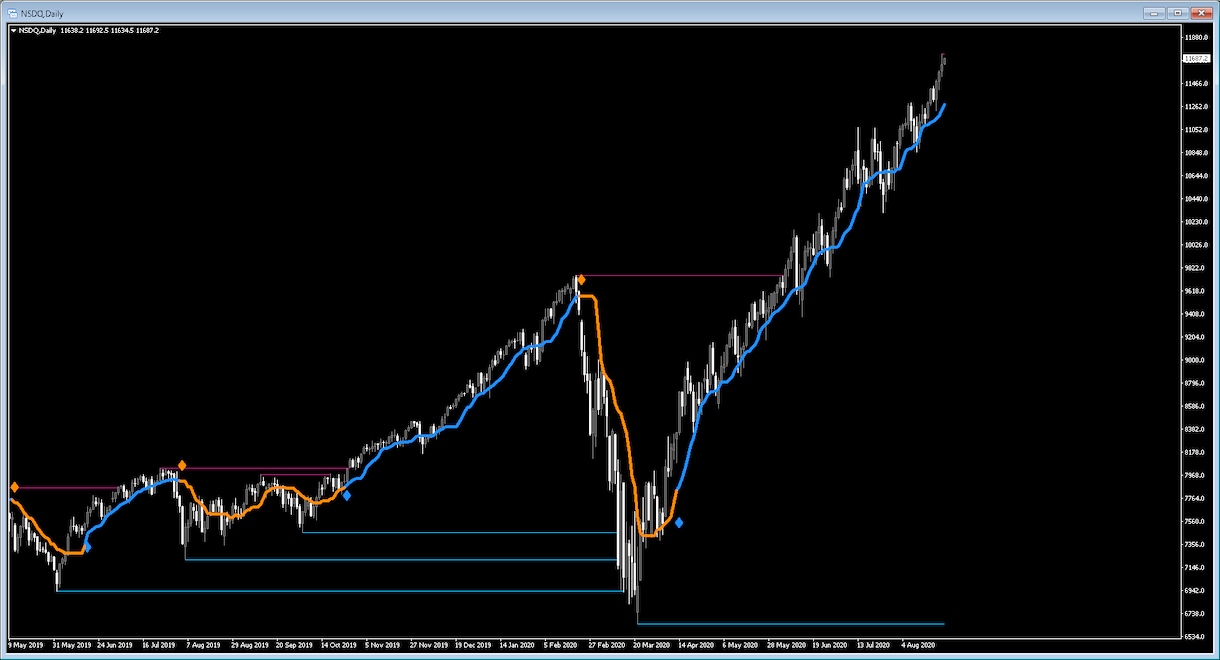
Task: Click the 11880.0 price axis label
Action: [x=1197, y=38]
